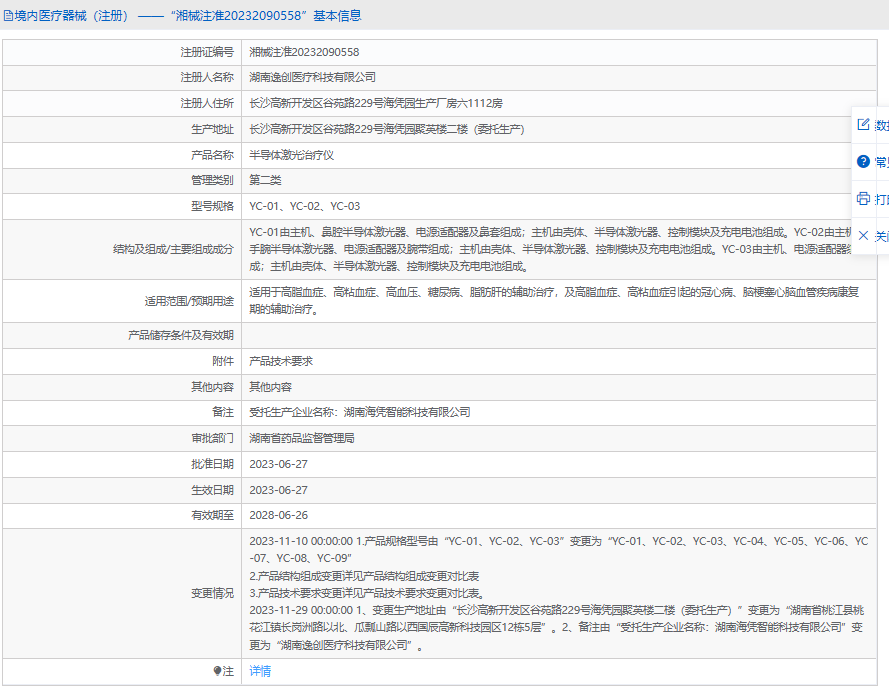Open the 详情 link in the last row
This screenshot has height=687, width=889.
(x=260, y=671)
